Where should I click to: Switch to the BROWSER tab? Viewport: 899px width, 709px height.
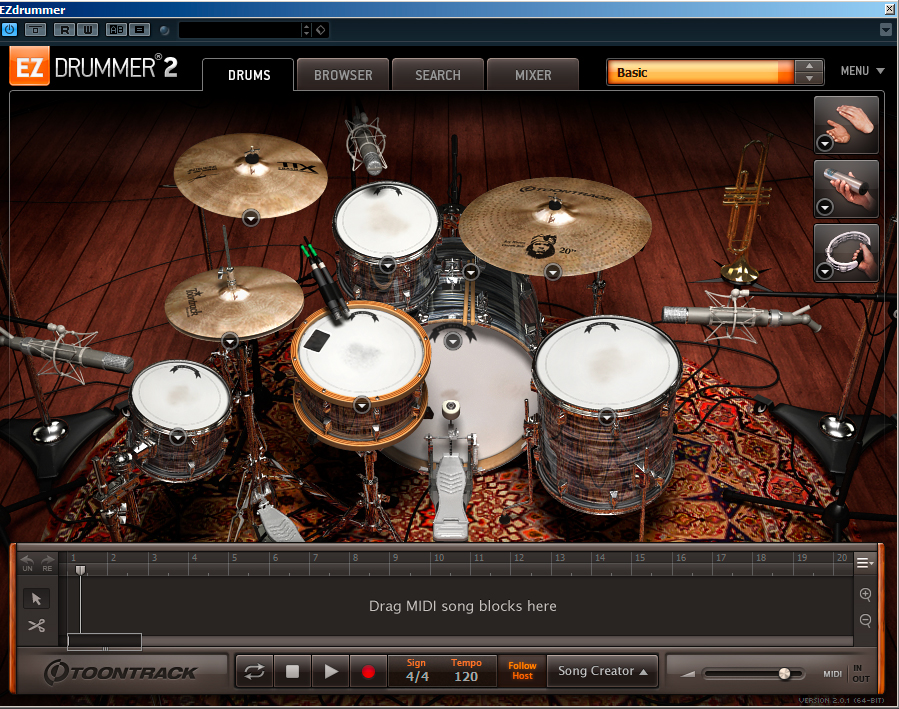[343, 75]
